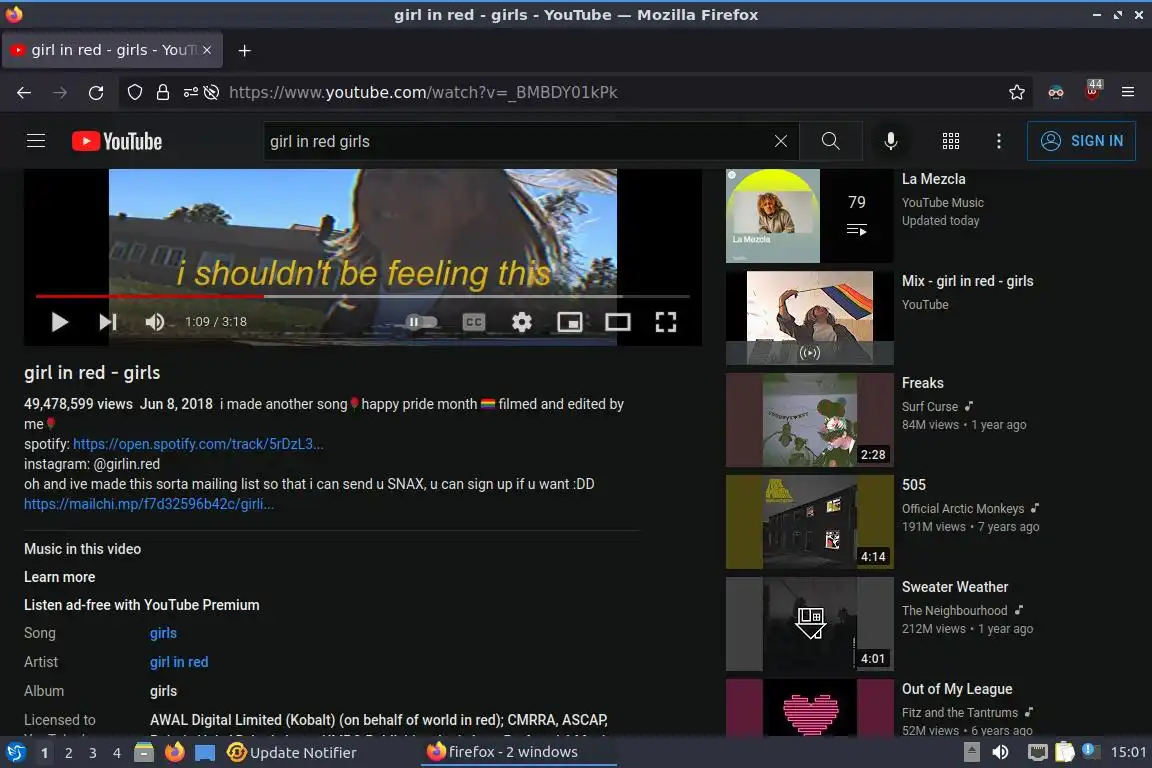Select the 'girl in red - girls' tab
The image size is (1152, 768).
coord(112,50)
